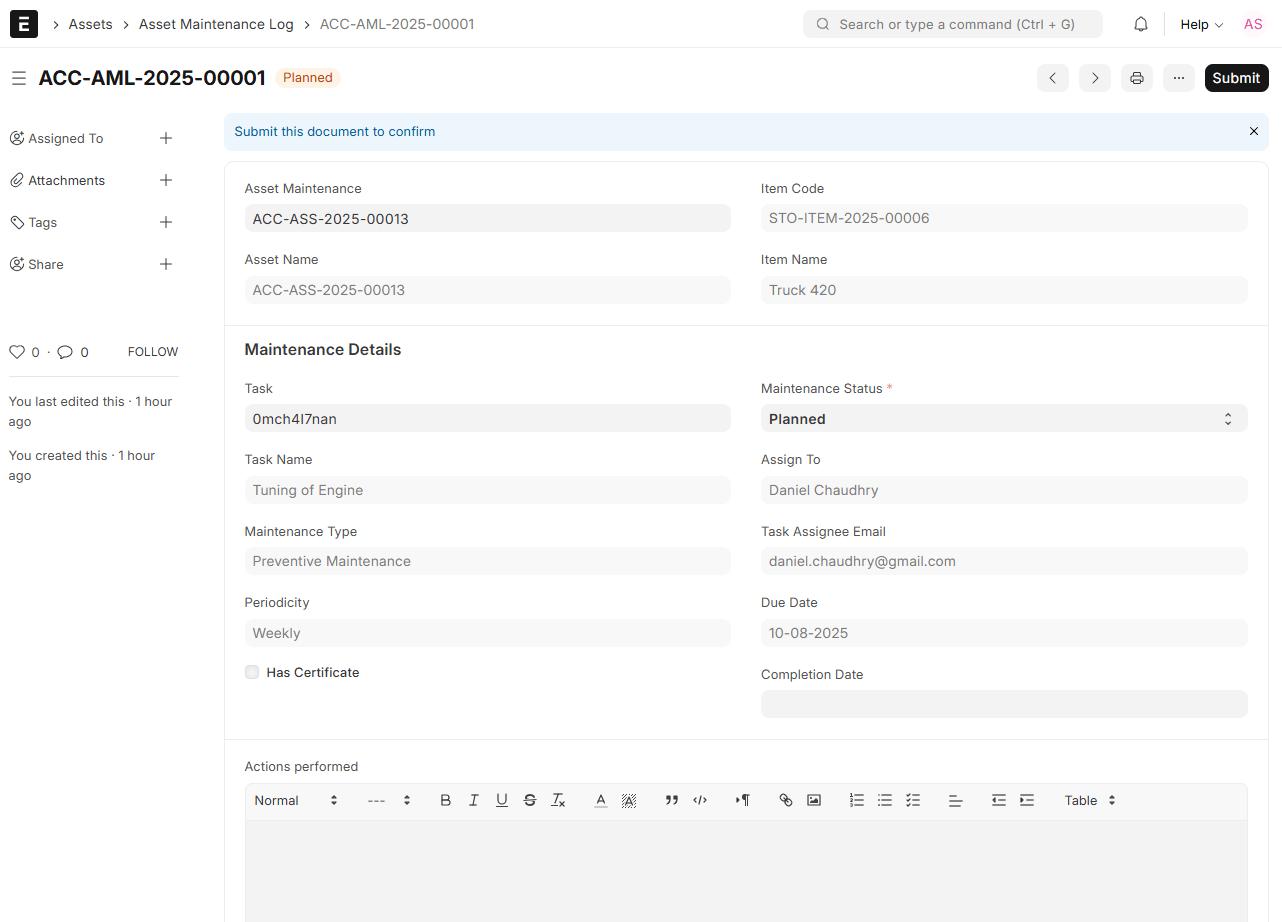Open the three-dots more menu
This screenshot has height=922, width=1282.
pos(1179,78)
